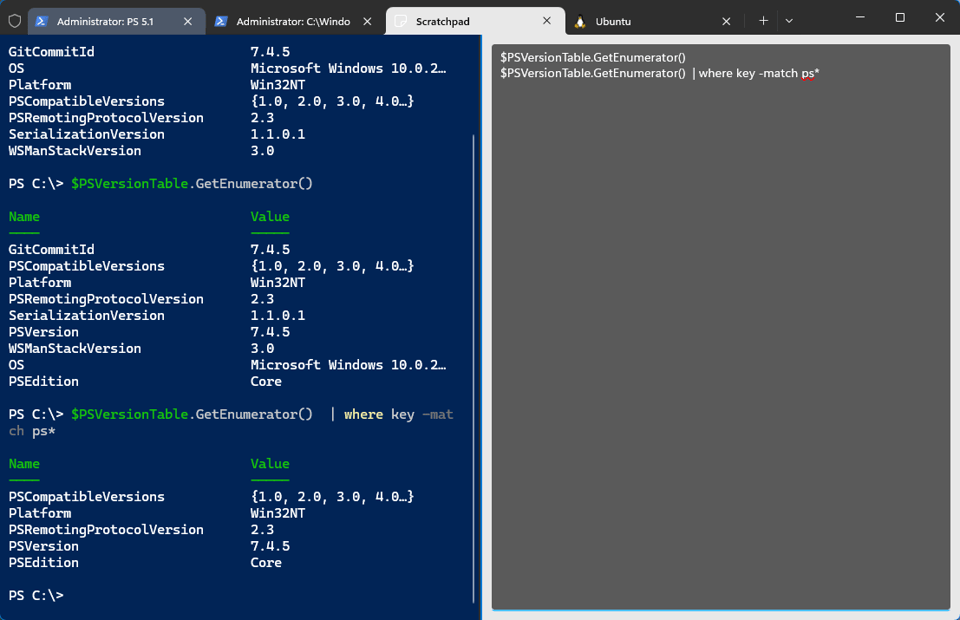The width and height of the screenshot is (960, 620).
Task: Click the Platform row in the last table
Action: (157, 514)
